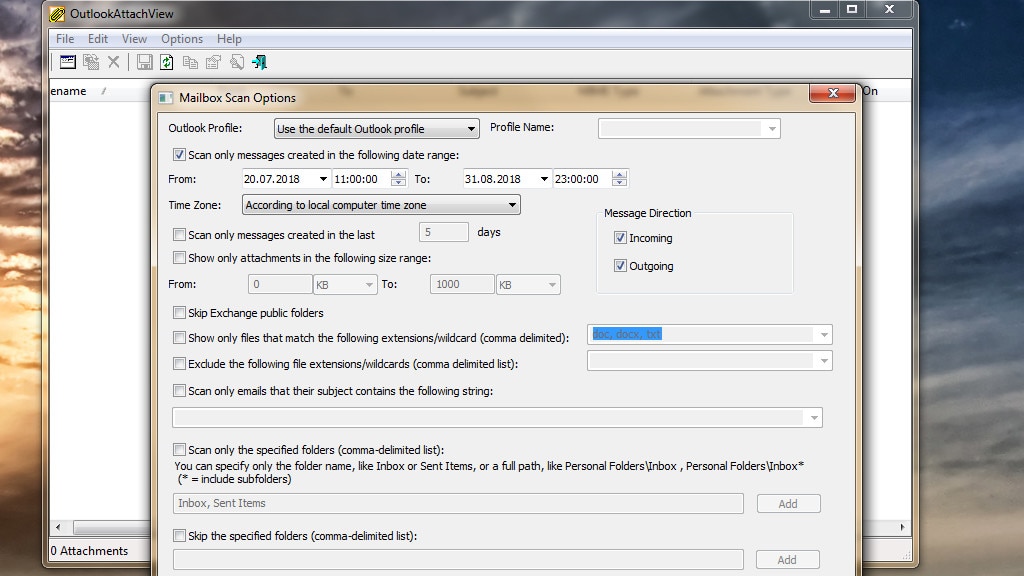
Task: Click the Delete (X) toolbar icon
Action: pos(114,62)
